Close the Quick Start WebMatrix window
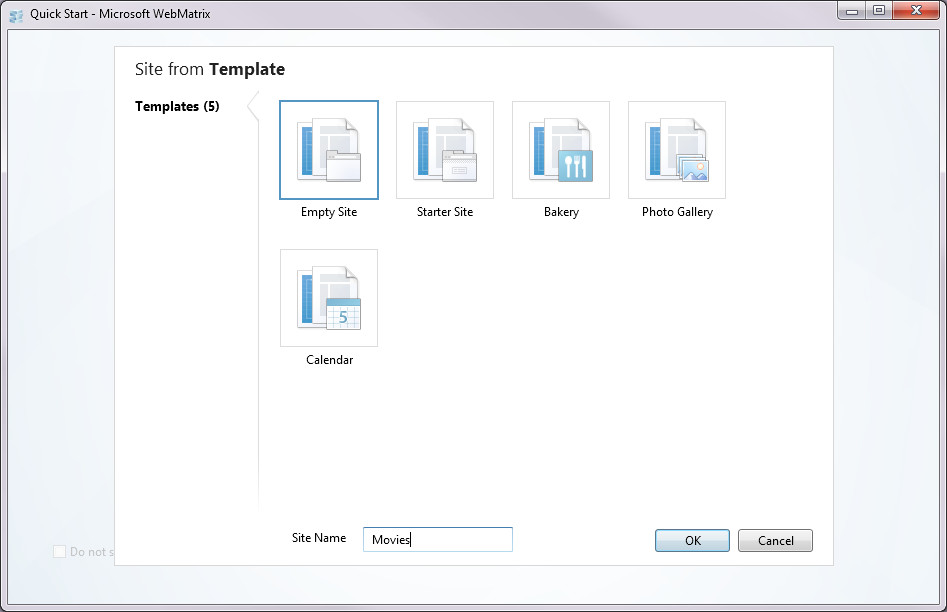The width and height of the screenshot is (947, 612). click(x=916, y=10)
